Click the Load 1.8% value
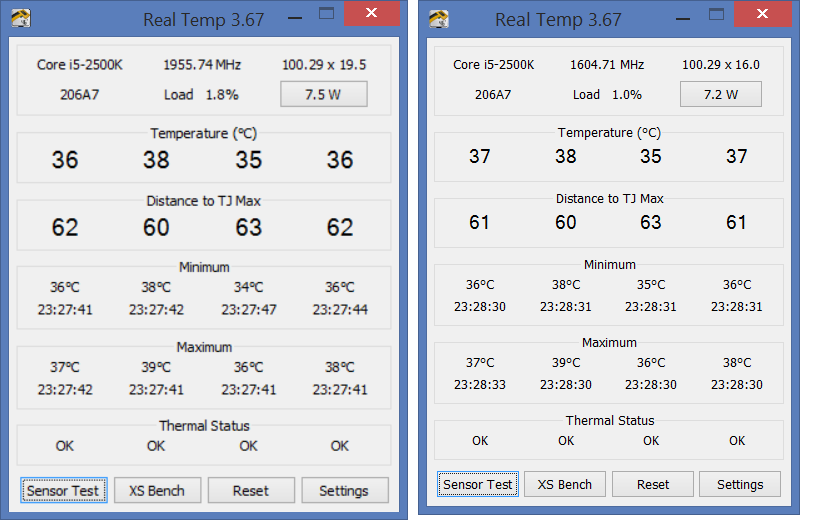Screen dimensions: 823x527 click(201, 94)
